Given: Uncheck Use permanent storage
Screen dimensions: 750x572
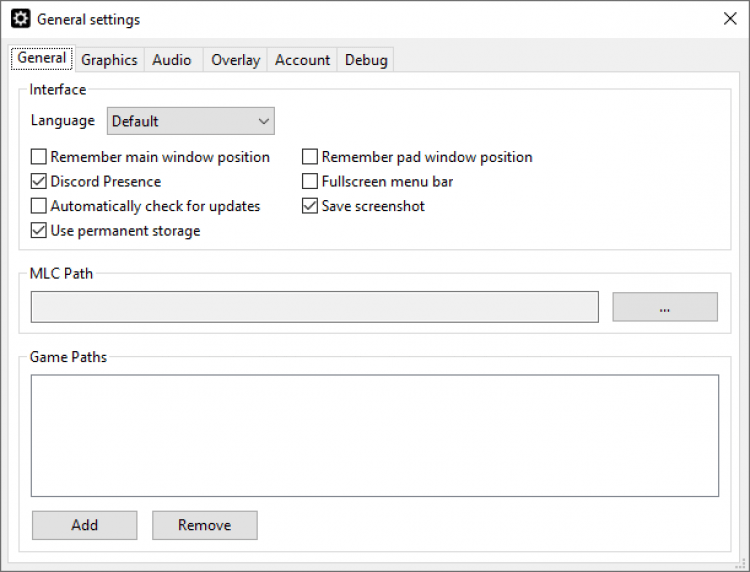Looking at the screenshot, I should [39, 231].
